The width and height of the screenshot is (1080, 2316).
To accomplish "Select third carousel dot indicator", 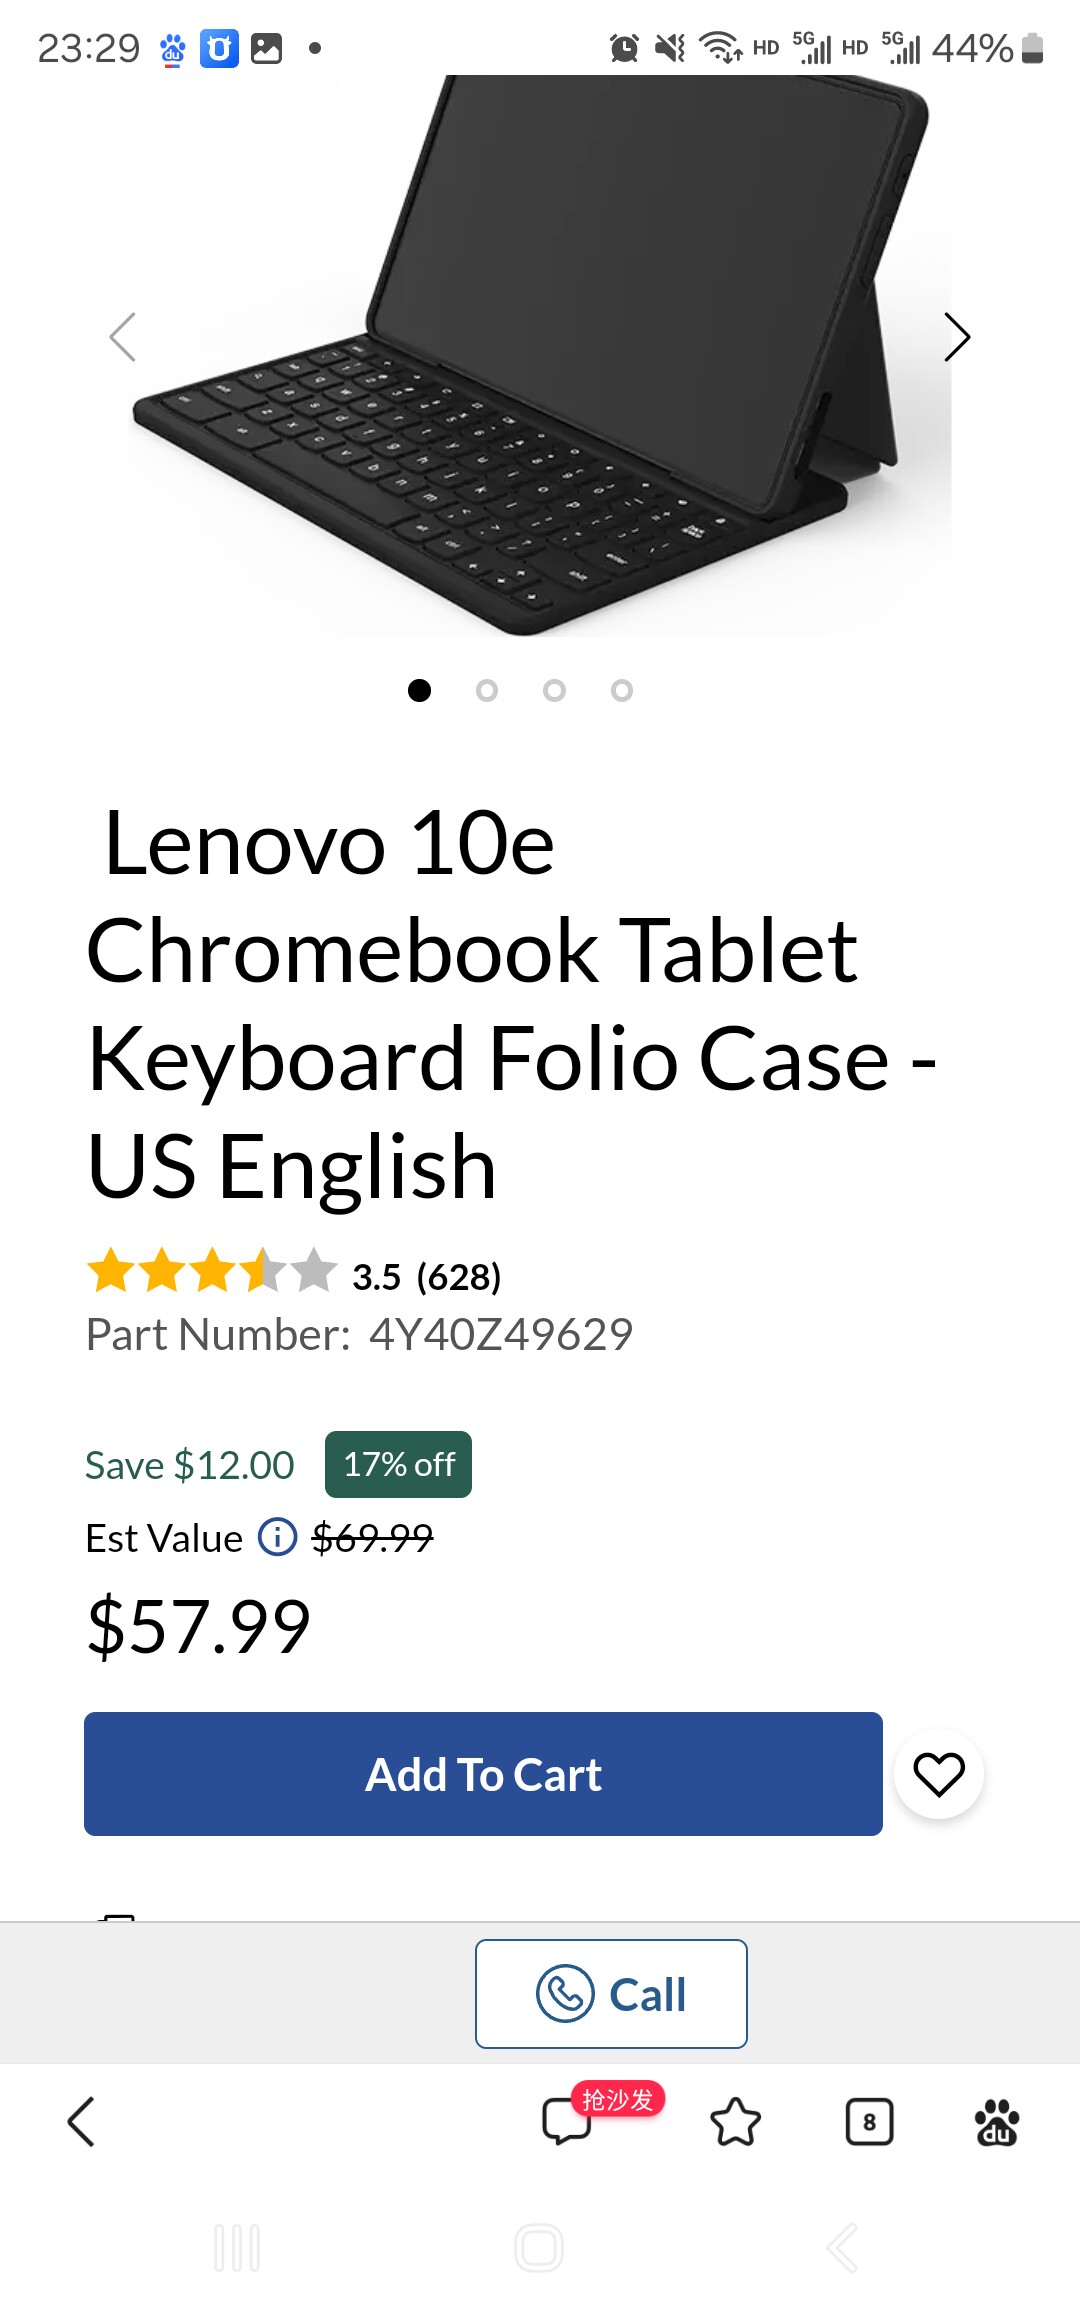I will [x=554, y=690].
